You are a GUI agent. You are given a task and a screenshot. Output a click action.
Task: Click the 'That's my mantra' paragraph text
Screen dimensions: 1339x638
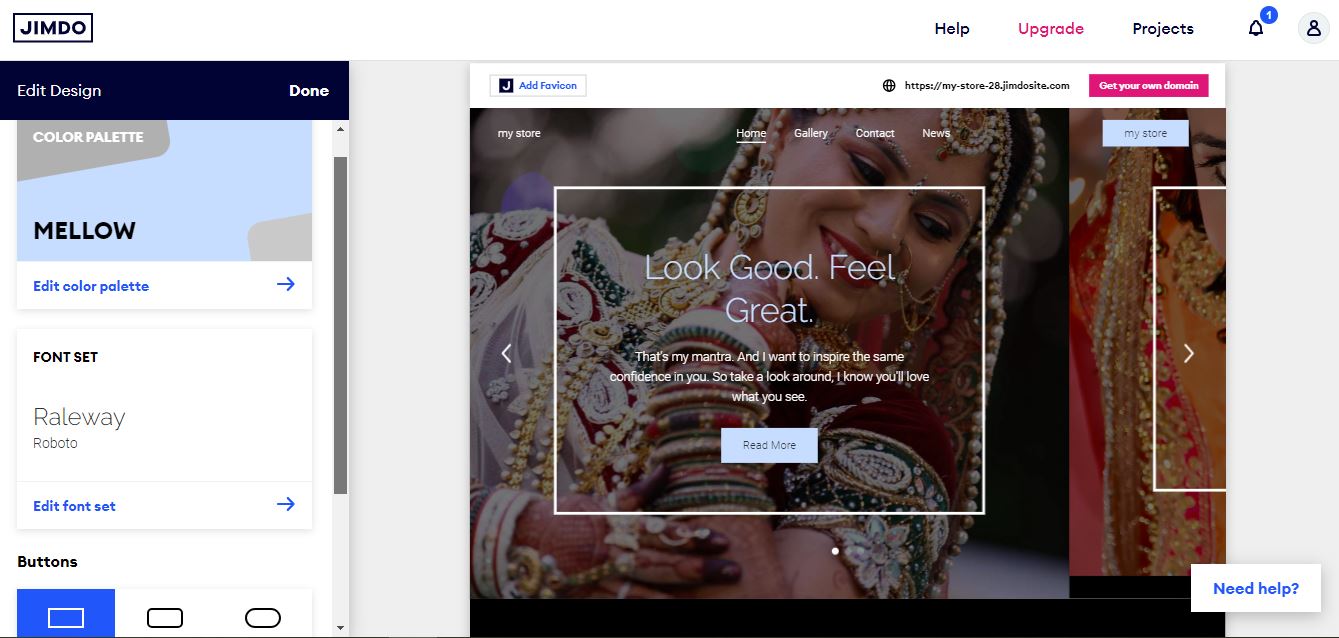[x=769, y=376]
